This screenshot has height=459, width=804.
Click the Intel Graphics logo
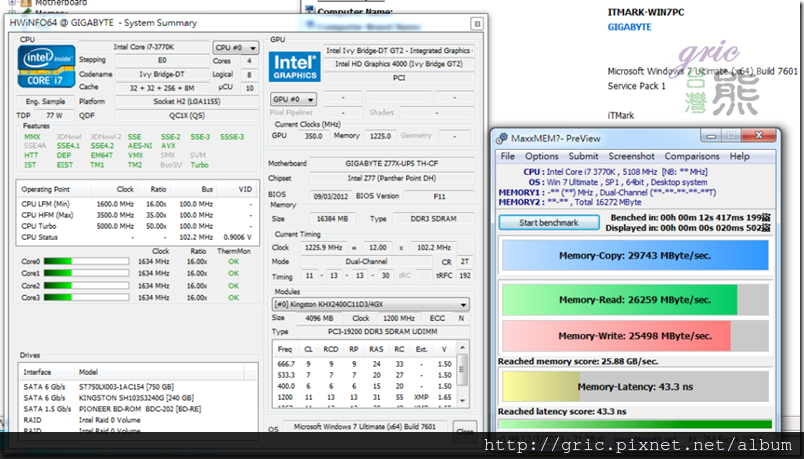tap(295, 67)
